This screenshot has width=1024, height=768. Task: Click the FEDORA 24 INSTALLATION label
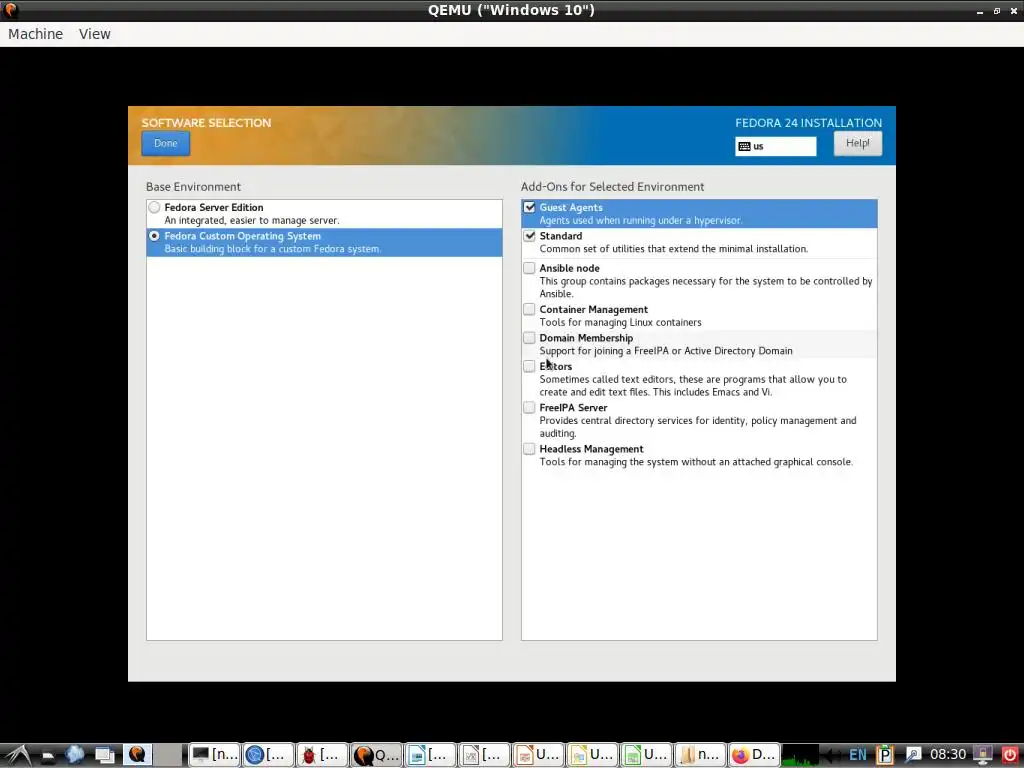808,123
